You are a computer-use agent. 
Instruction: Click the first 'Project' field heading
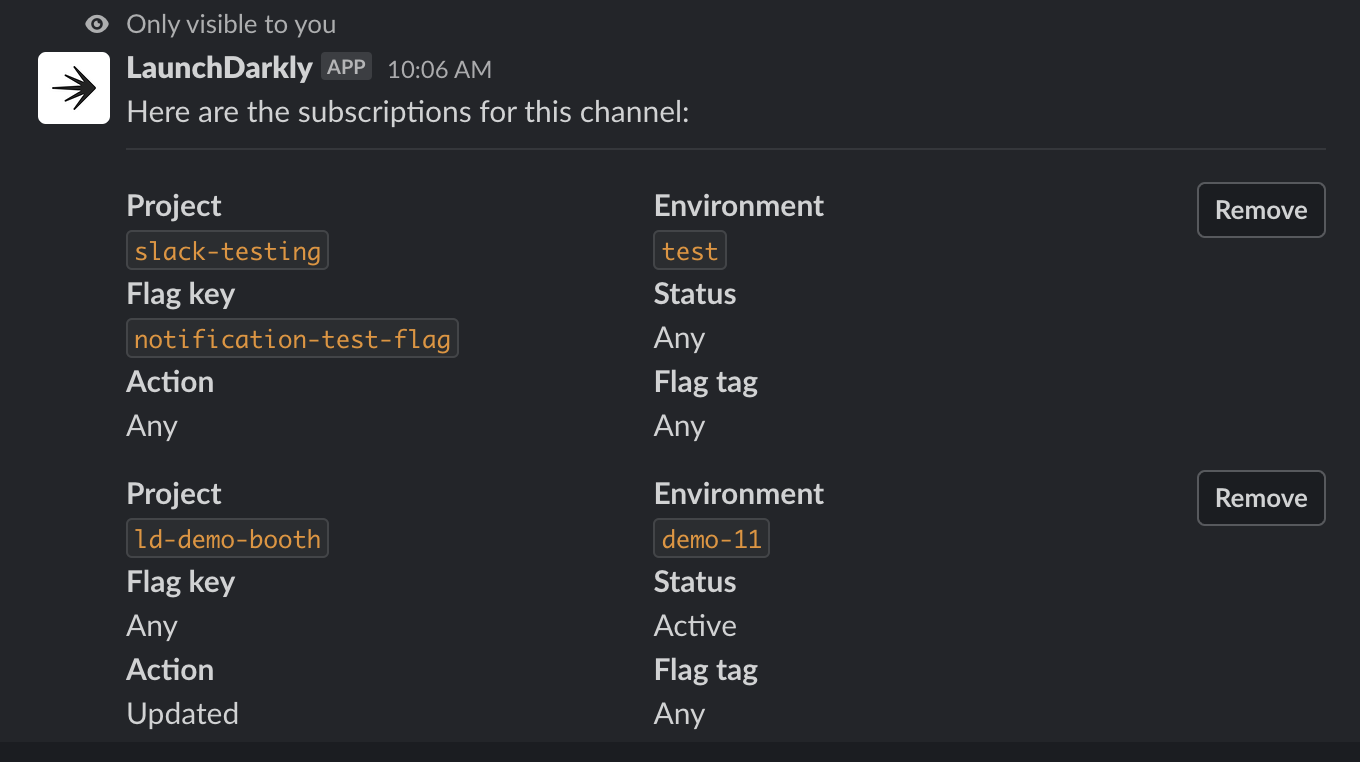[173, 205]
